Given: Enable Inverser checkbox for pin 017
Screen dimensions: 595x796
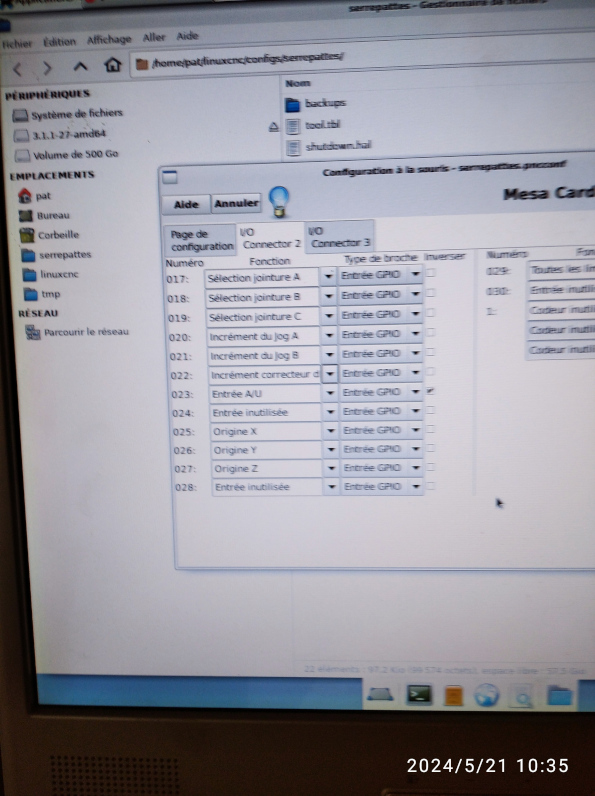Looking at the screenshot, I should [x=431, y=273].
